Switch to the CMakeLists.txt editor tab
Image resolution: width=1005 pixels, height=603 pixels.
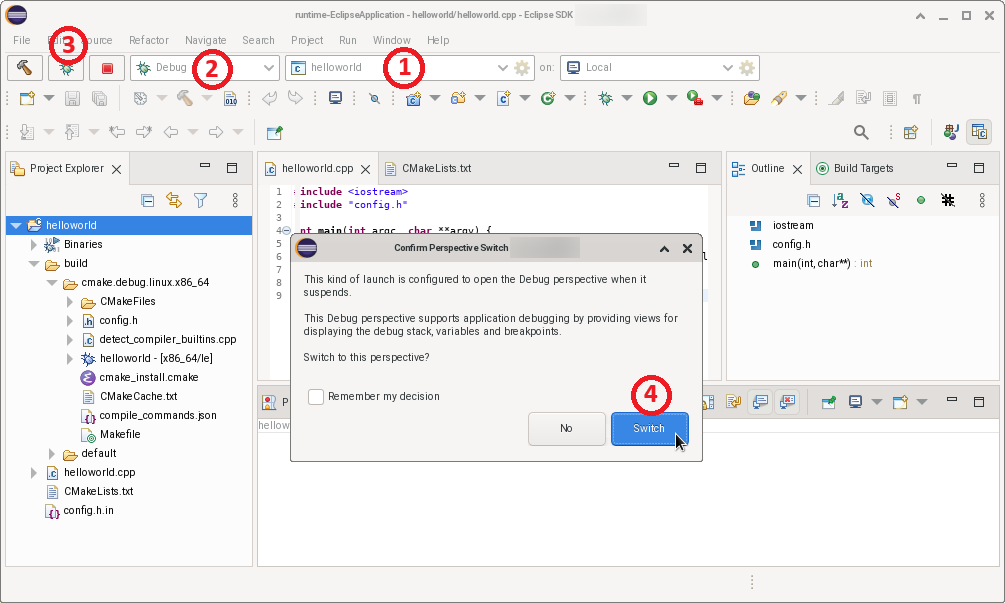(428, 168)
